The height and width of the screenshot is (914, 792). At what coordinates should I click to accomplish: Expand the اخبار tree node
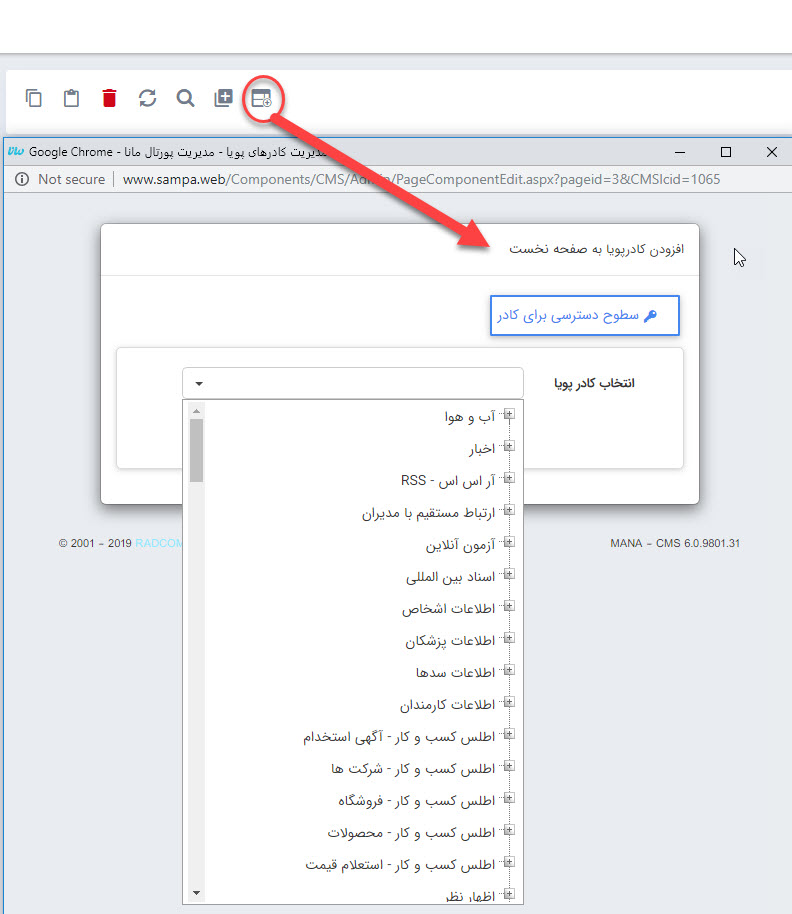(508, 447)
